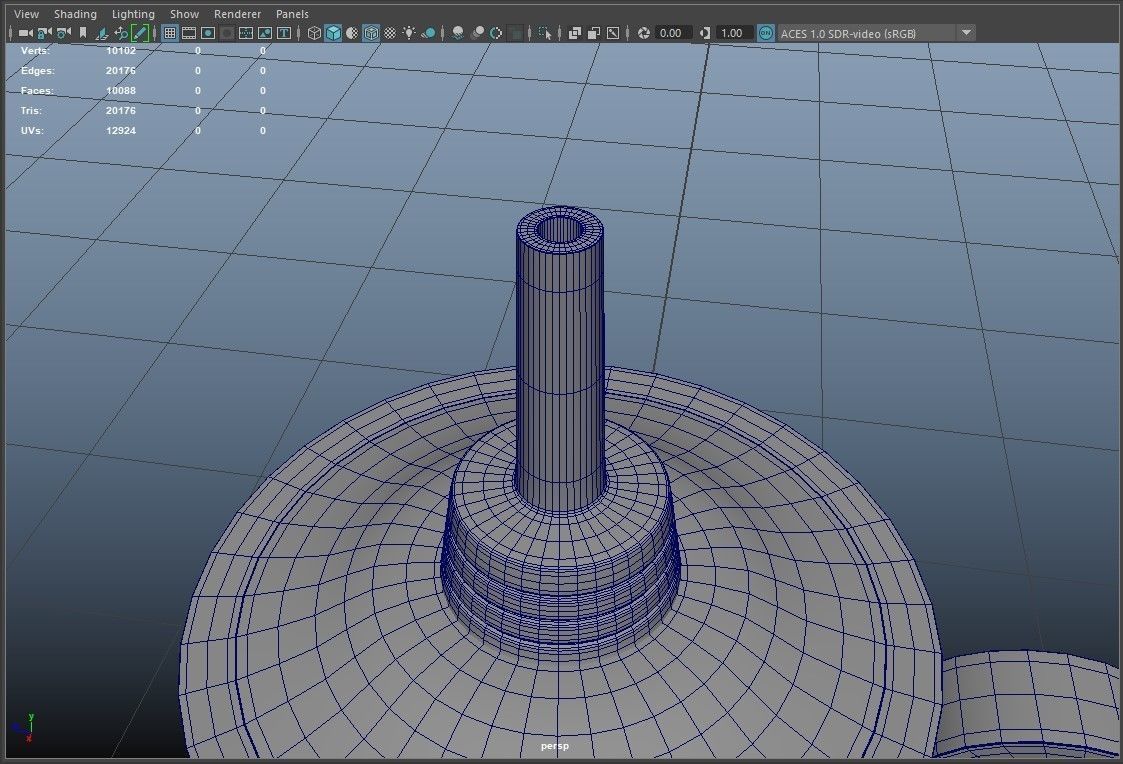Screen dimensions: 1123x764
Task: Toggle the Film Gate display
Action: 188,33
